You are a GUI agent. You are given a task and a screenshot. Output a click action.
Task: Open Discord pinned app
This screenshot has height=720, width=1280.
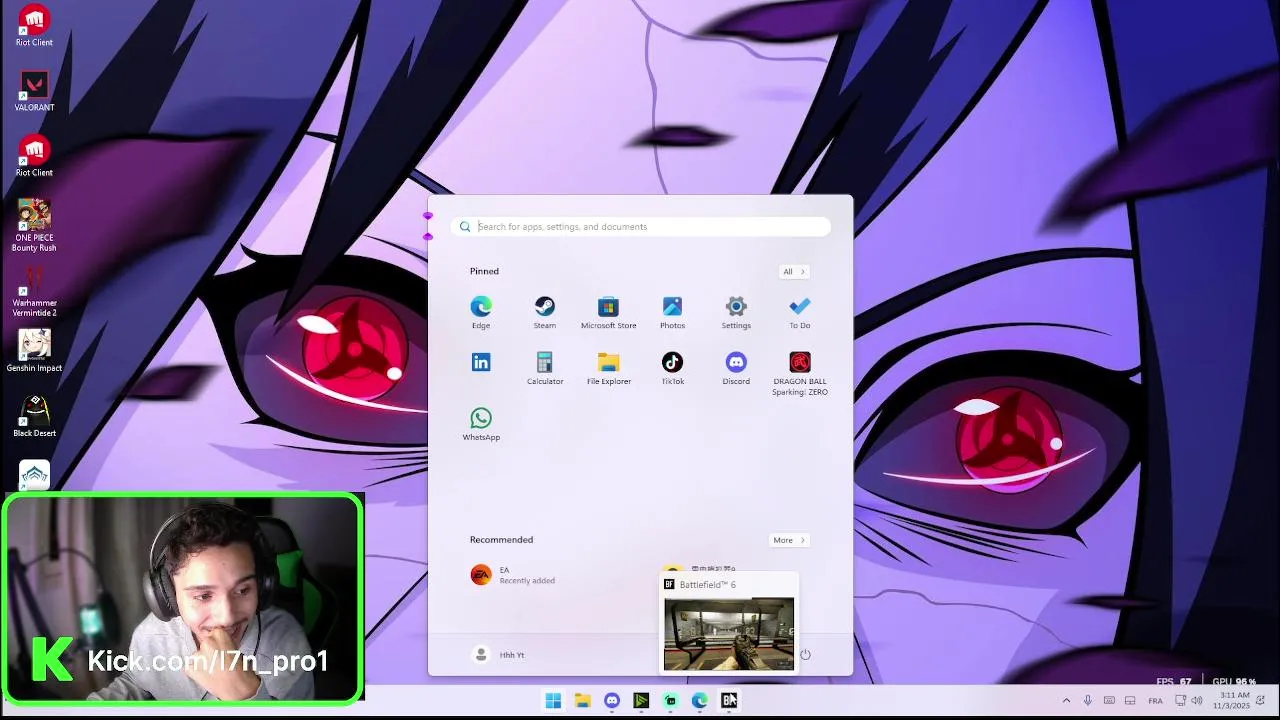(736, 368)
